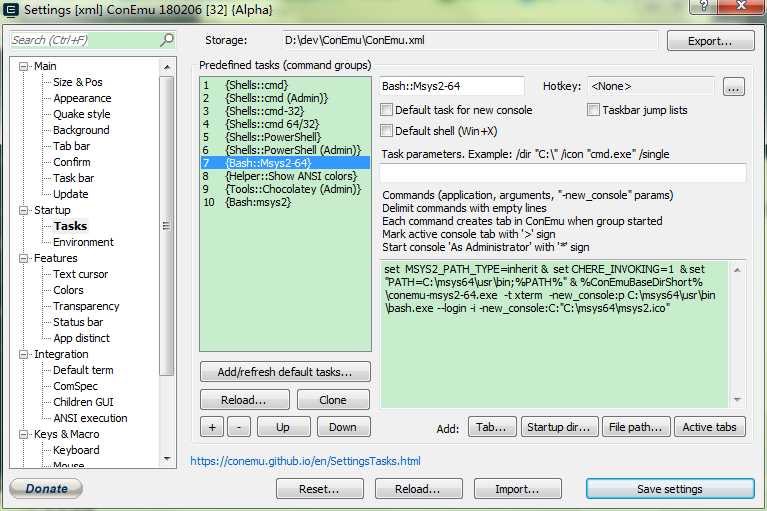Open Transparency settings page
The width and height of the screenshot is (767, 511).
pyautogui.click(x=86, y=306)
